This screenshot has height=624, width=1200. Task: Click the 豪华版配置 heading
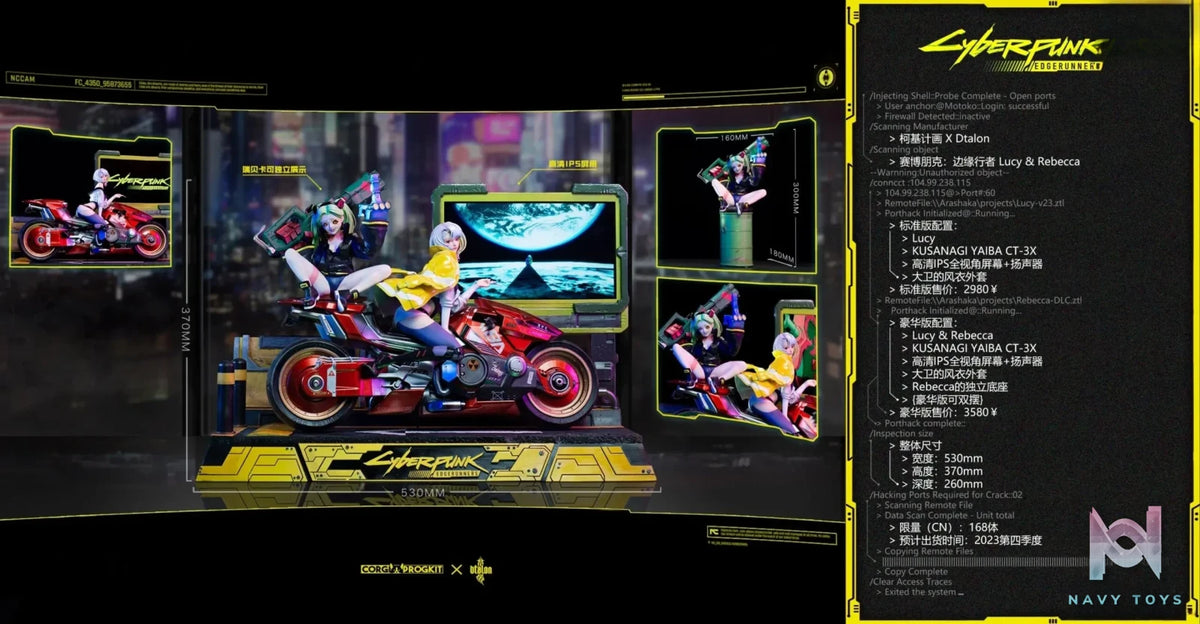click(922, 323)
